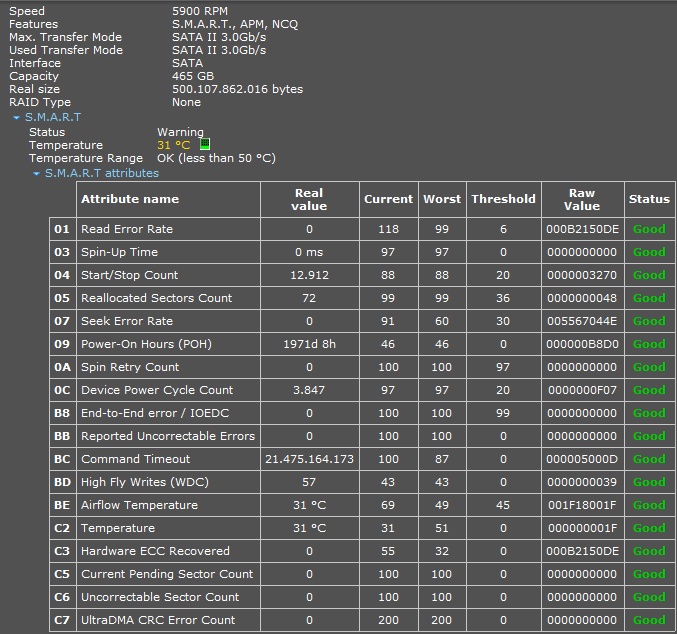Click the 5900 RPM speed value

tap(200, 11)
